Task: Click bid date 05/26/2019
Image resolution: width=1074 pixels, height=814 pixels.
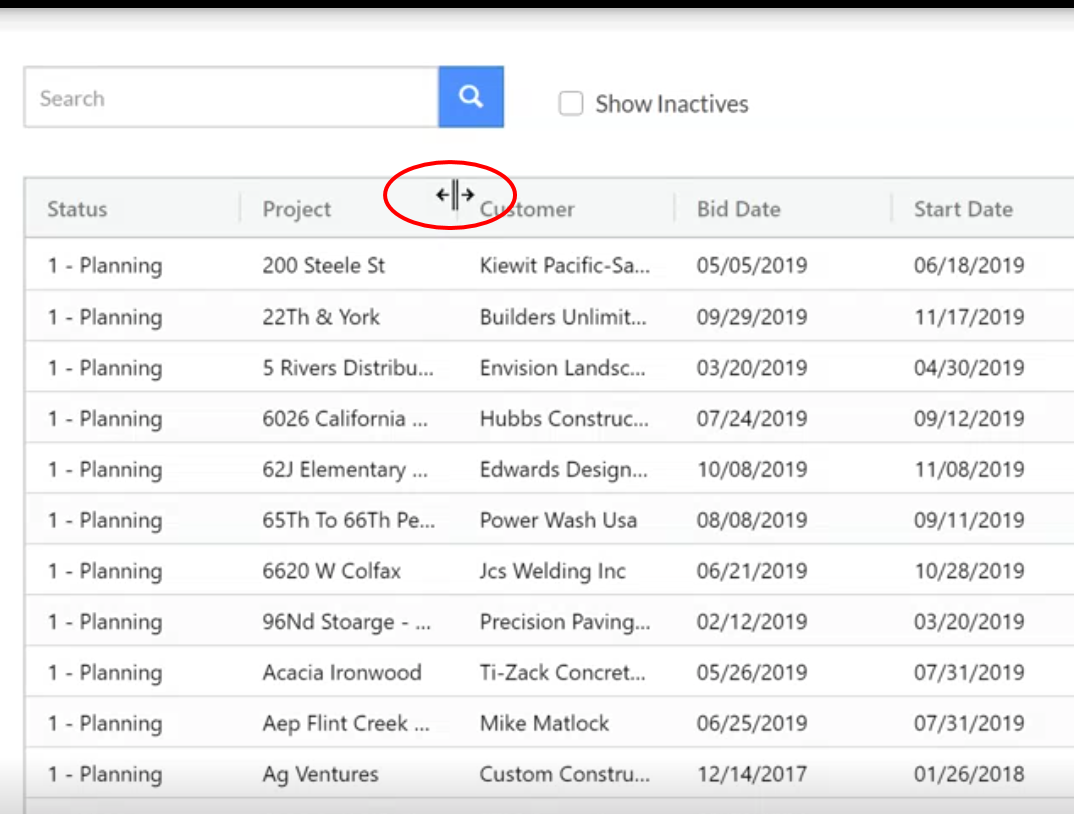Action: click(752, 672)
